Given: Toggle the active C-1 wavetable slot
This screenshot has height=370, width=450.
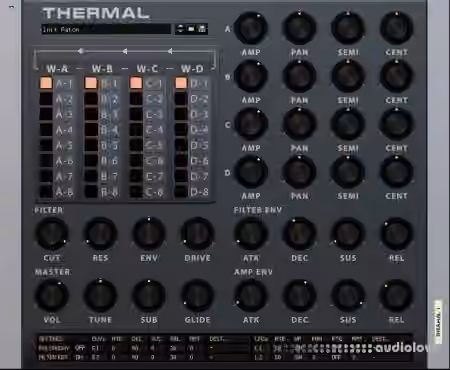Looking at the screenshot, I should tap(136, 83).
